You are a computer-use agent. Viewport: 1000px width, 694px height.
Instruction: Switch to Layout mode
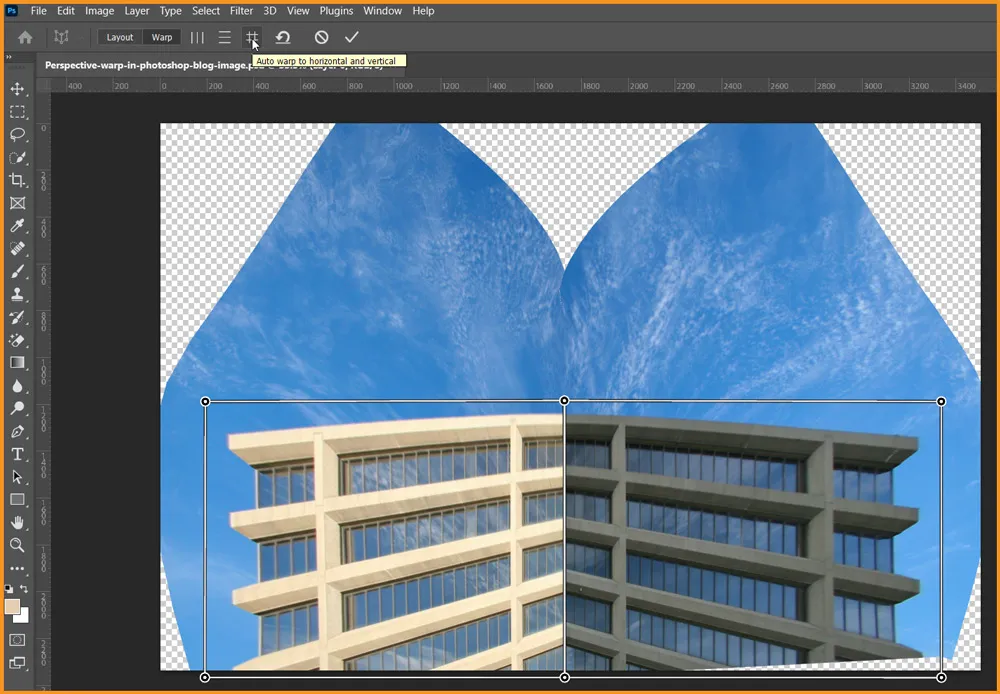pyautogui.click(x=120, y=37)
